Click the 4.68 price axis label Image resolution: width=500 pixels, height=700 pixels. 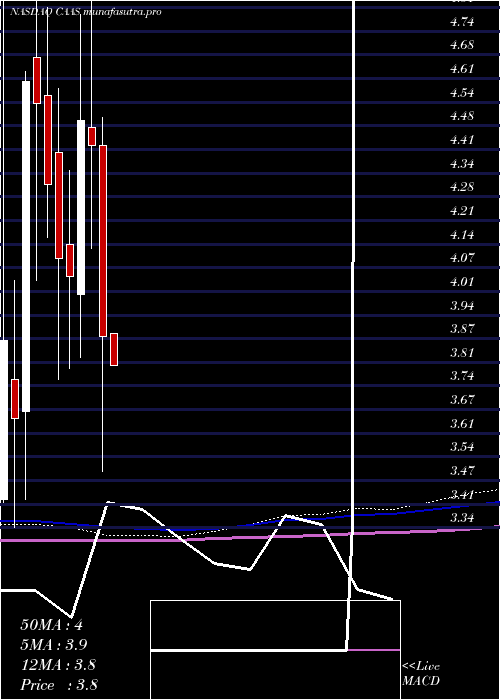tap(462, 46)
